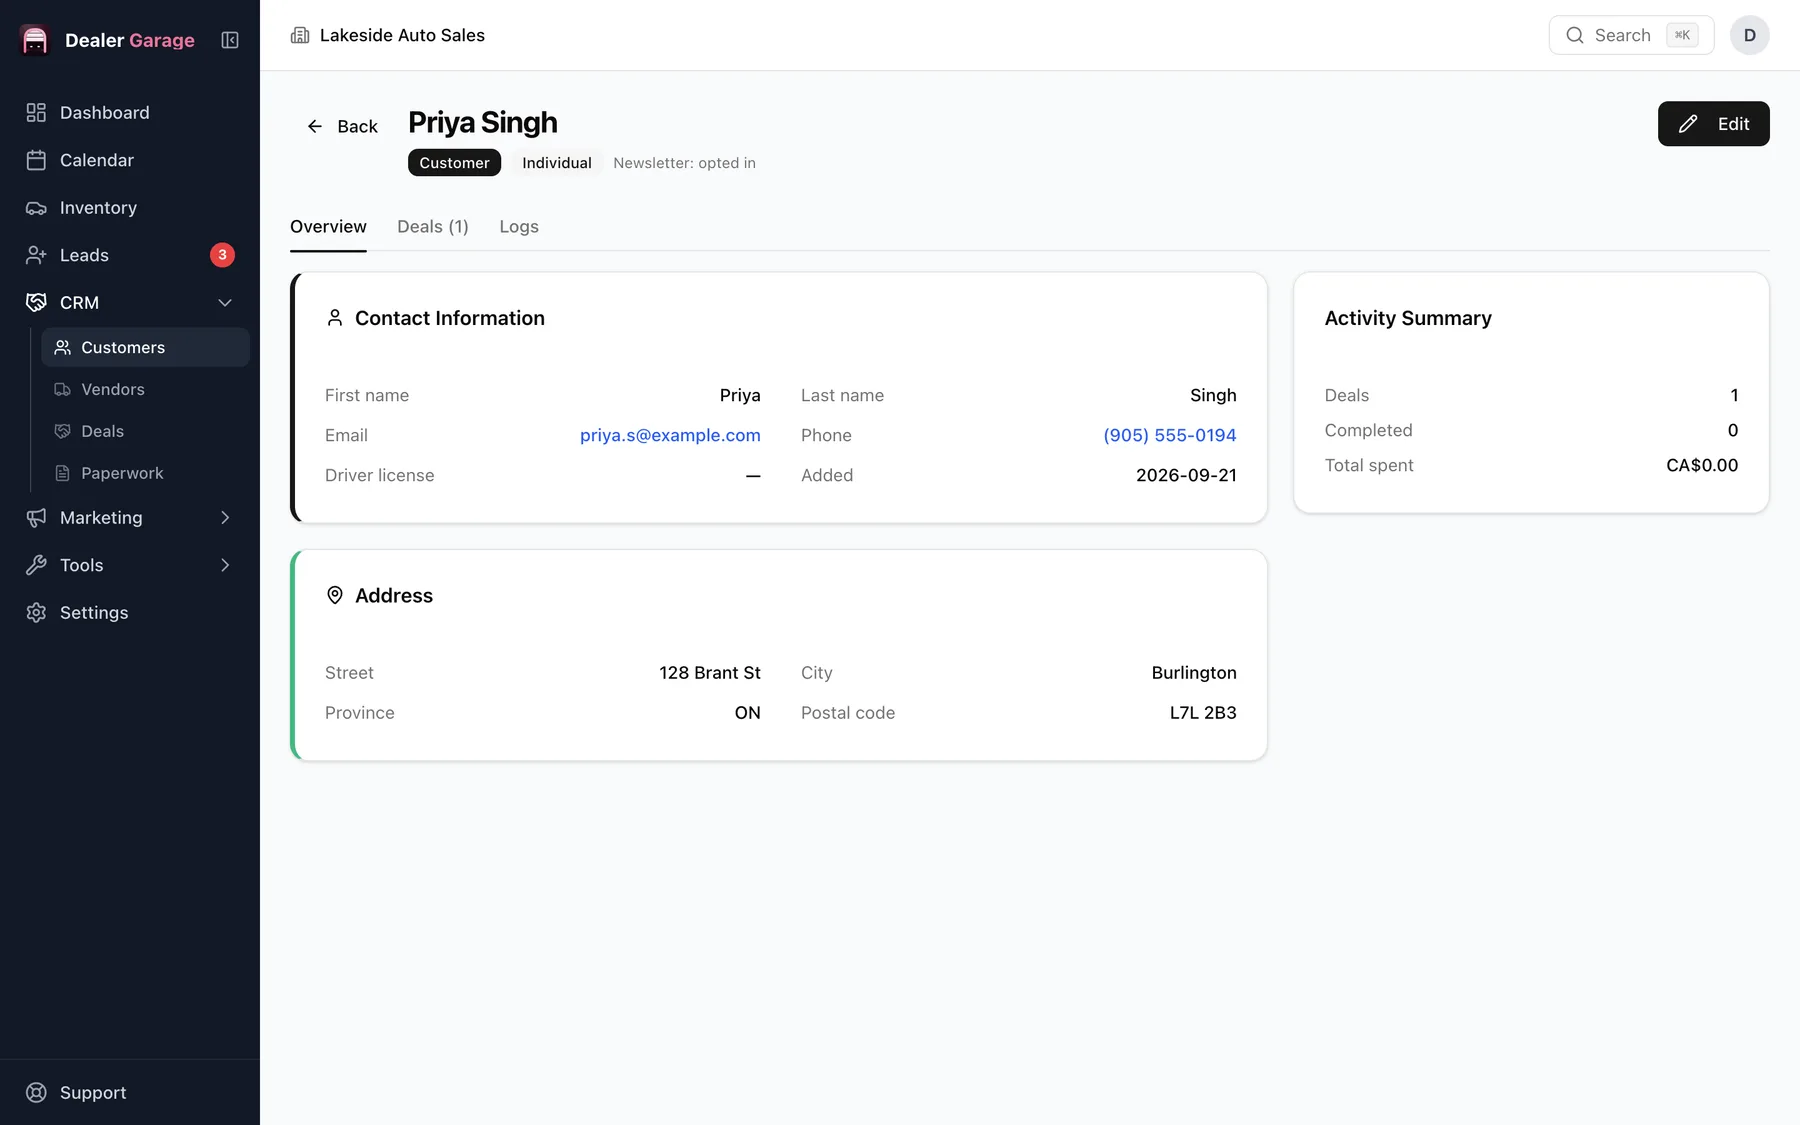This screenshot has height=1125, width=1800.
Task: Click the Tools wrench icon
Action: pos(36,565)
